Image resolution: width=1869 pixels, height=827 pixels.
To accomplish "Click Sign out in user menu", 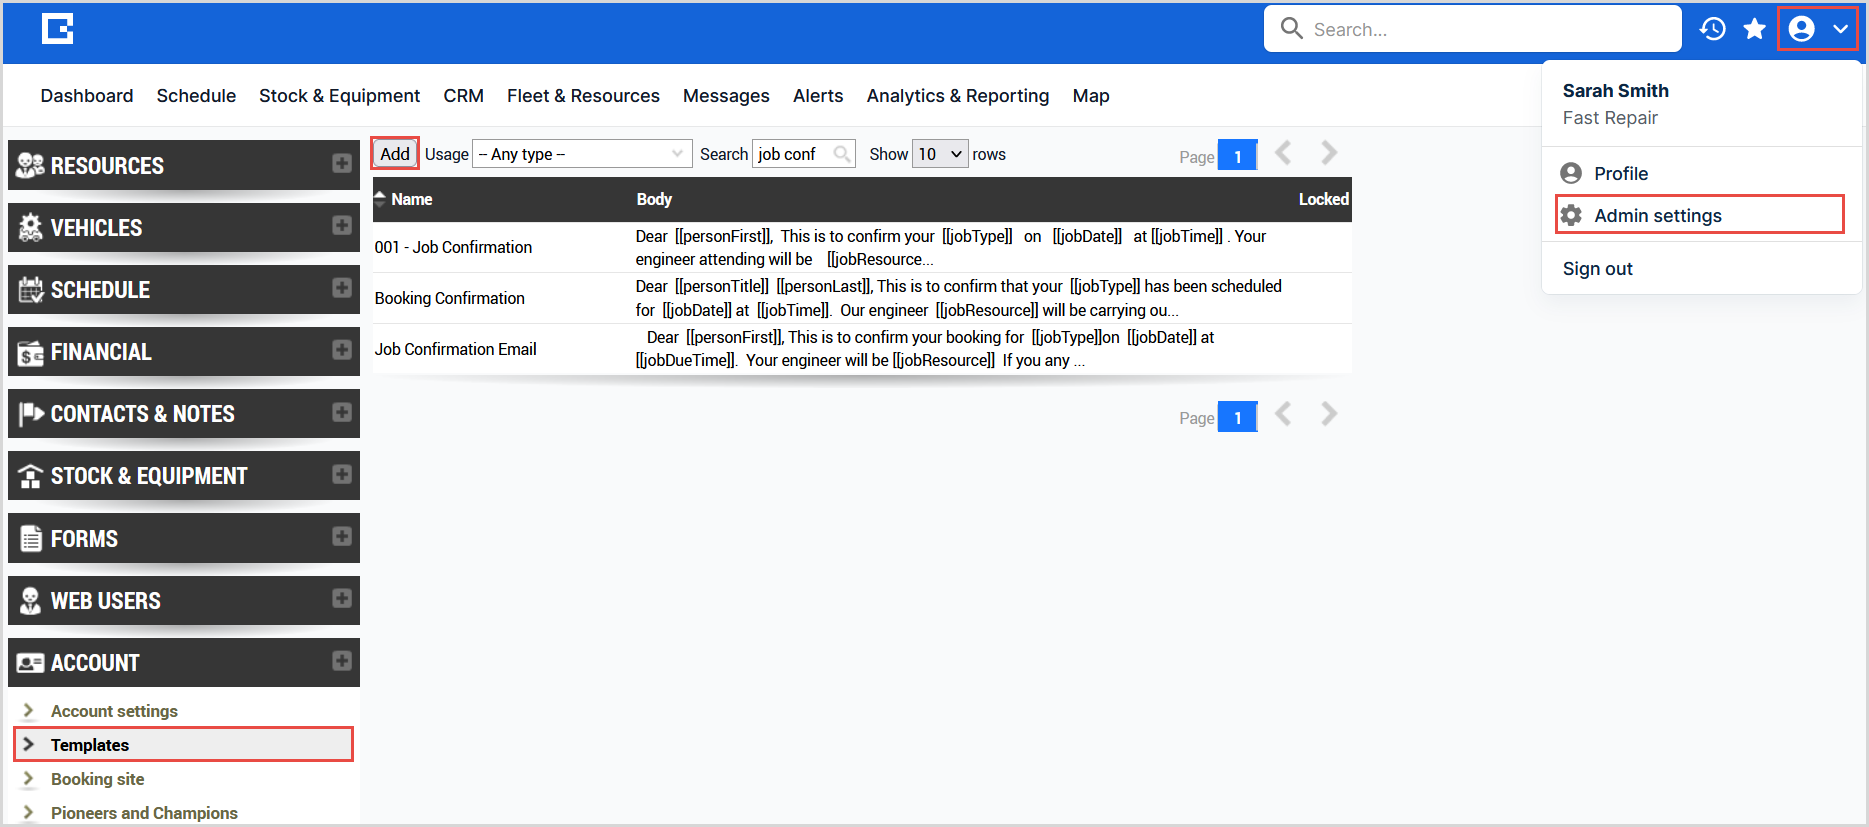I will point(1597,269).
